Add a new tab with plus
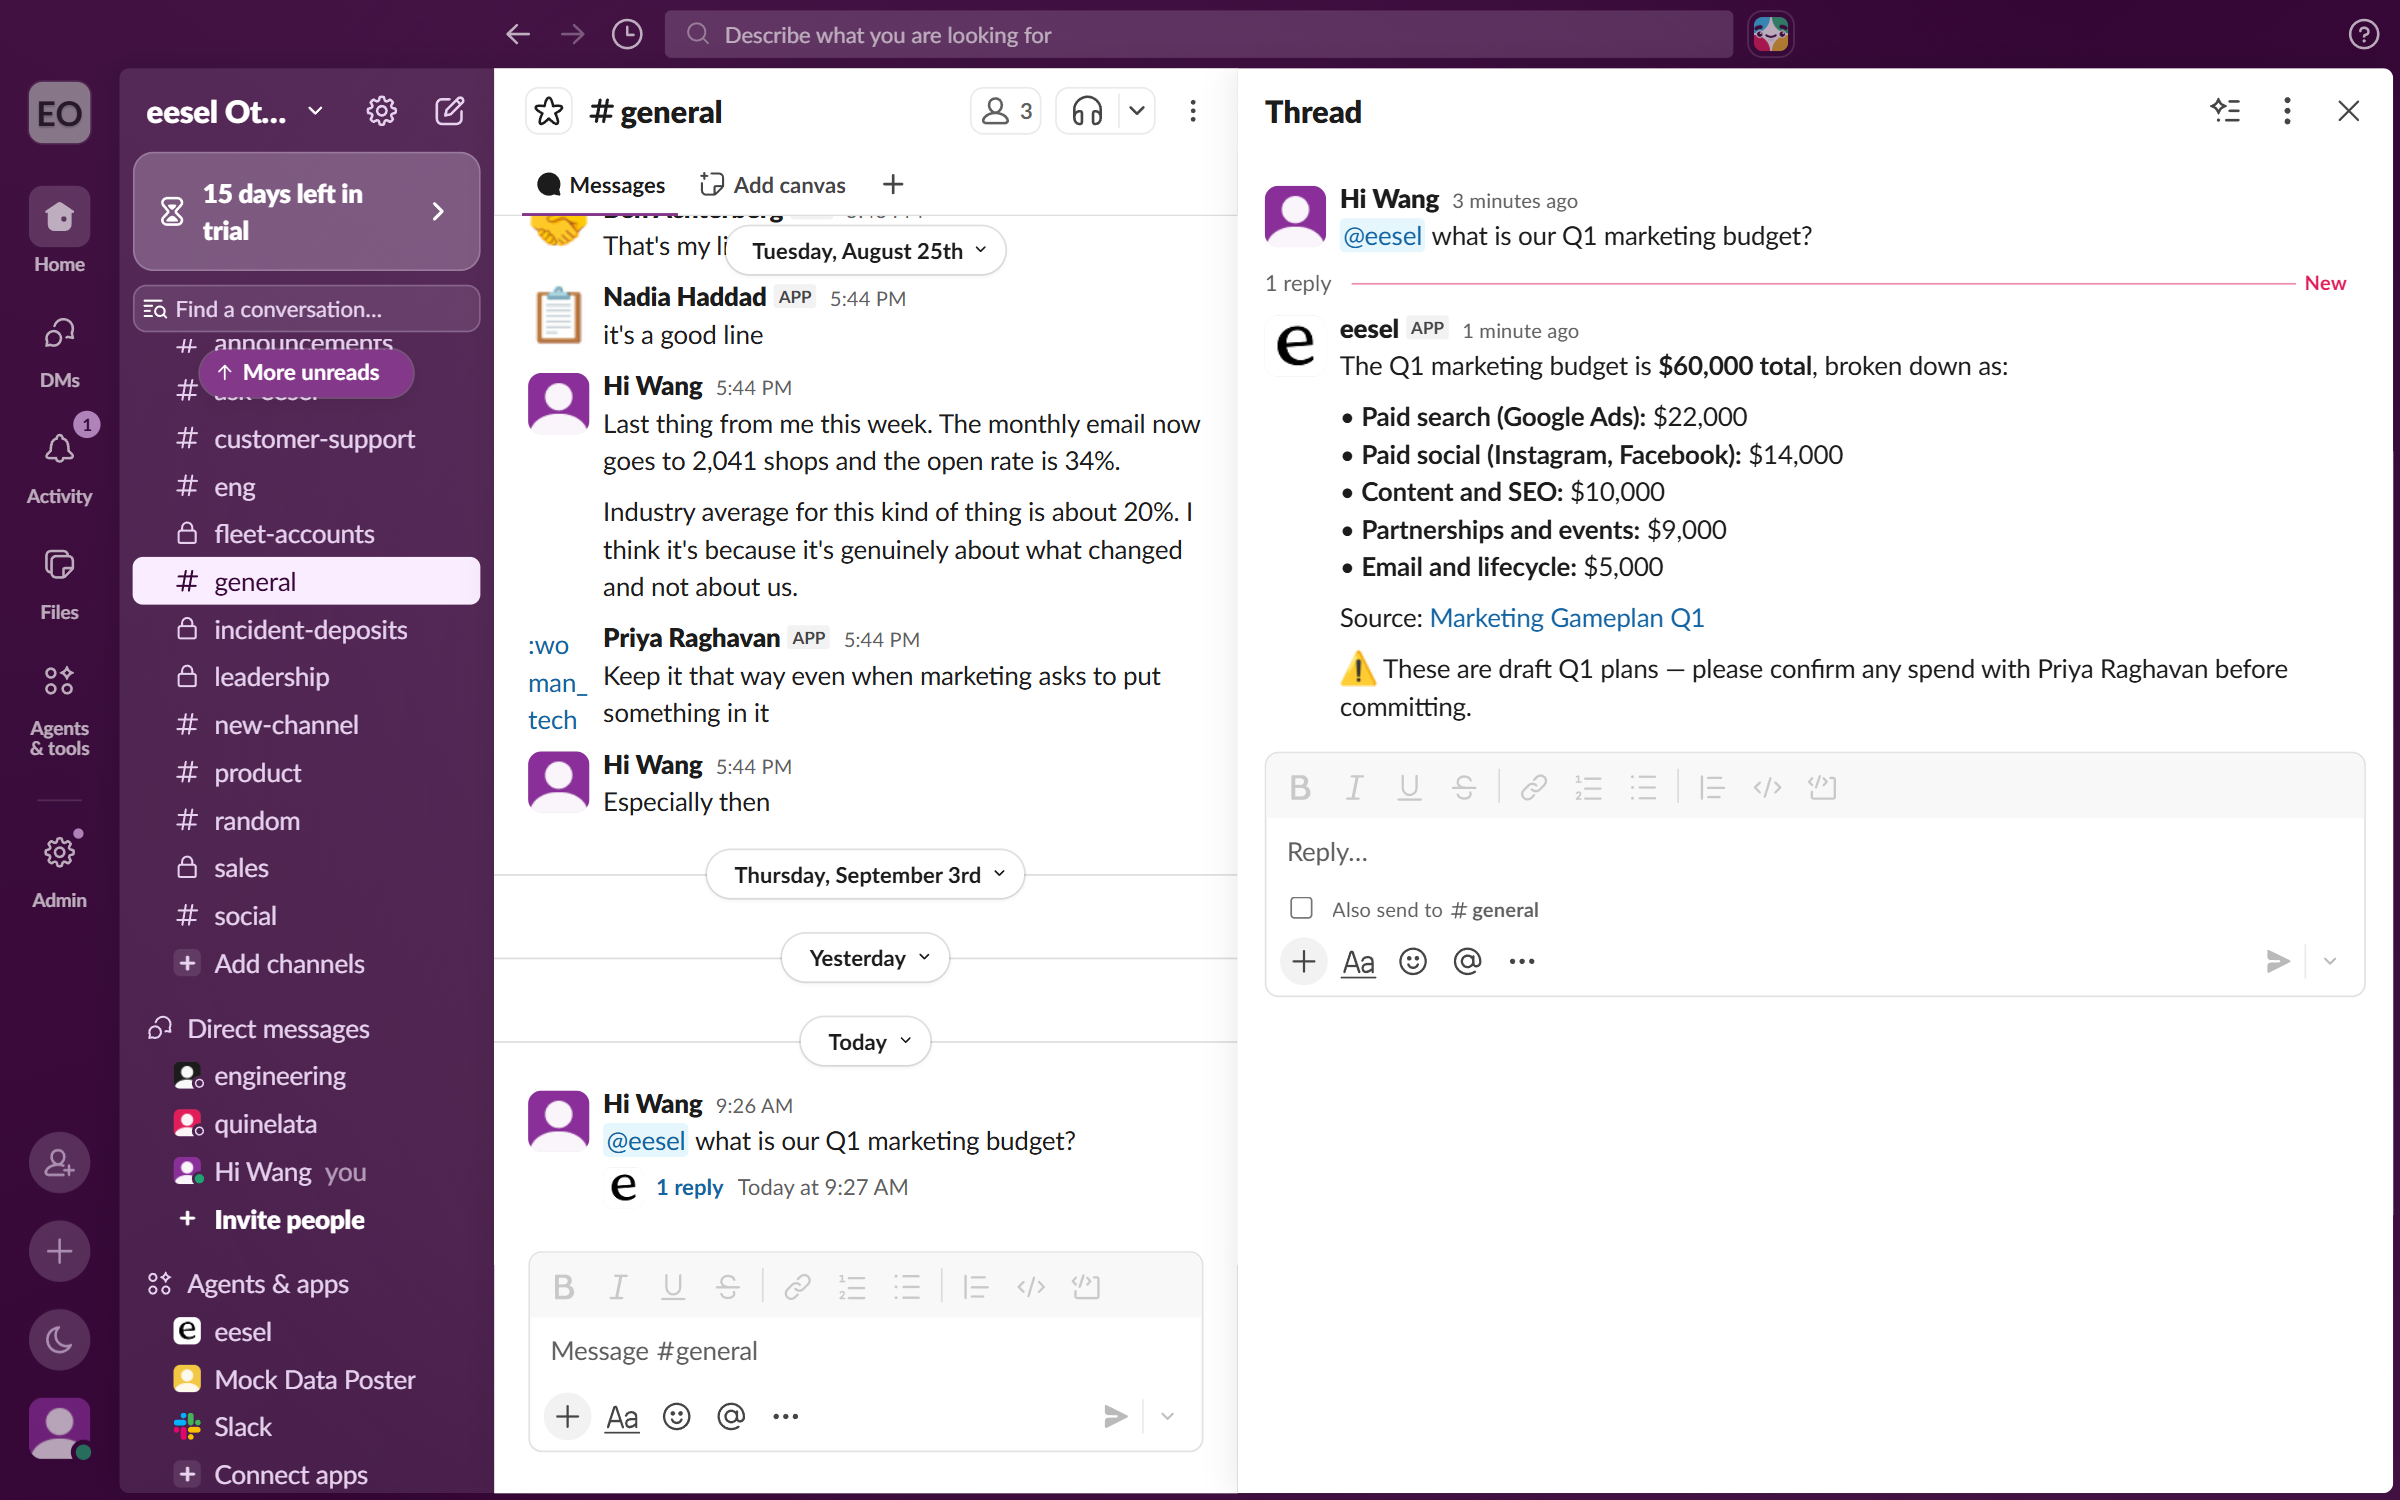This screenshot has width=2400, height=1500. click(893, 185)
